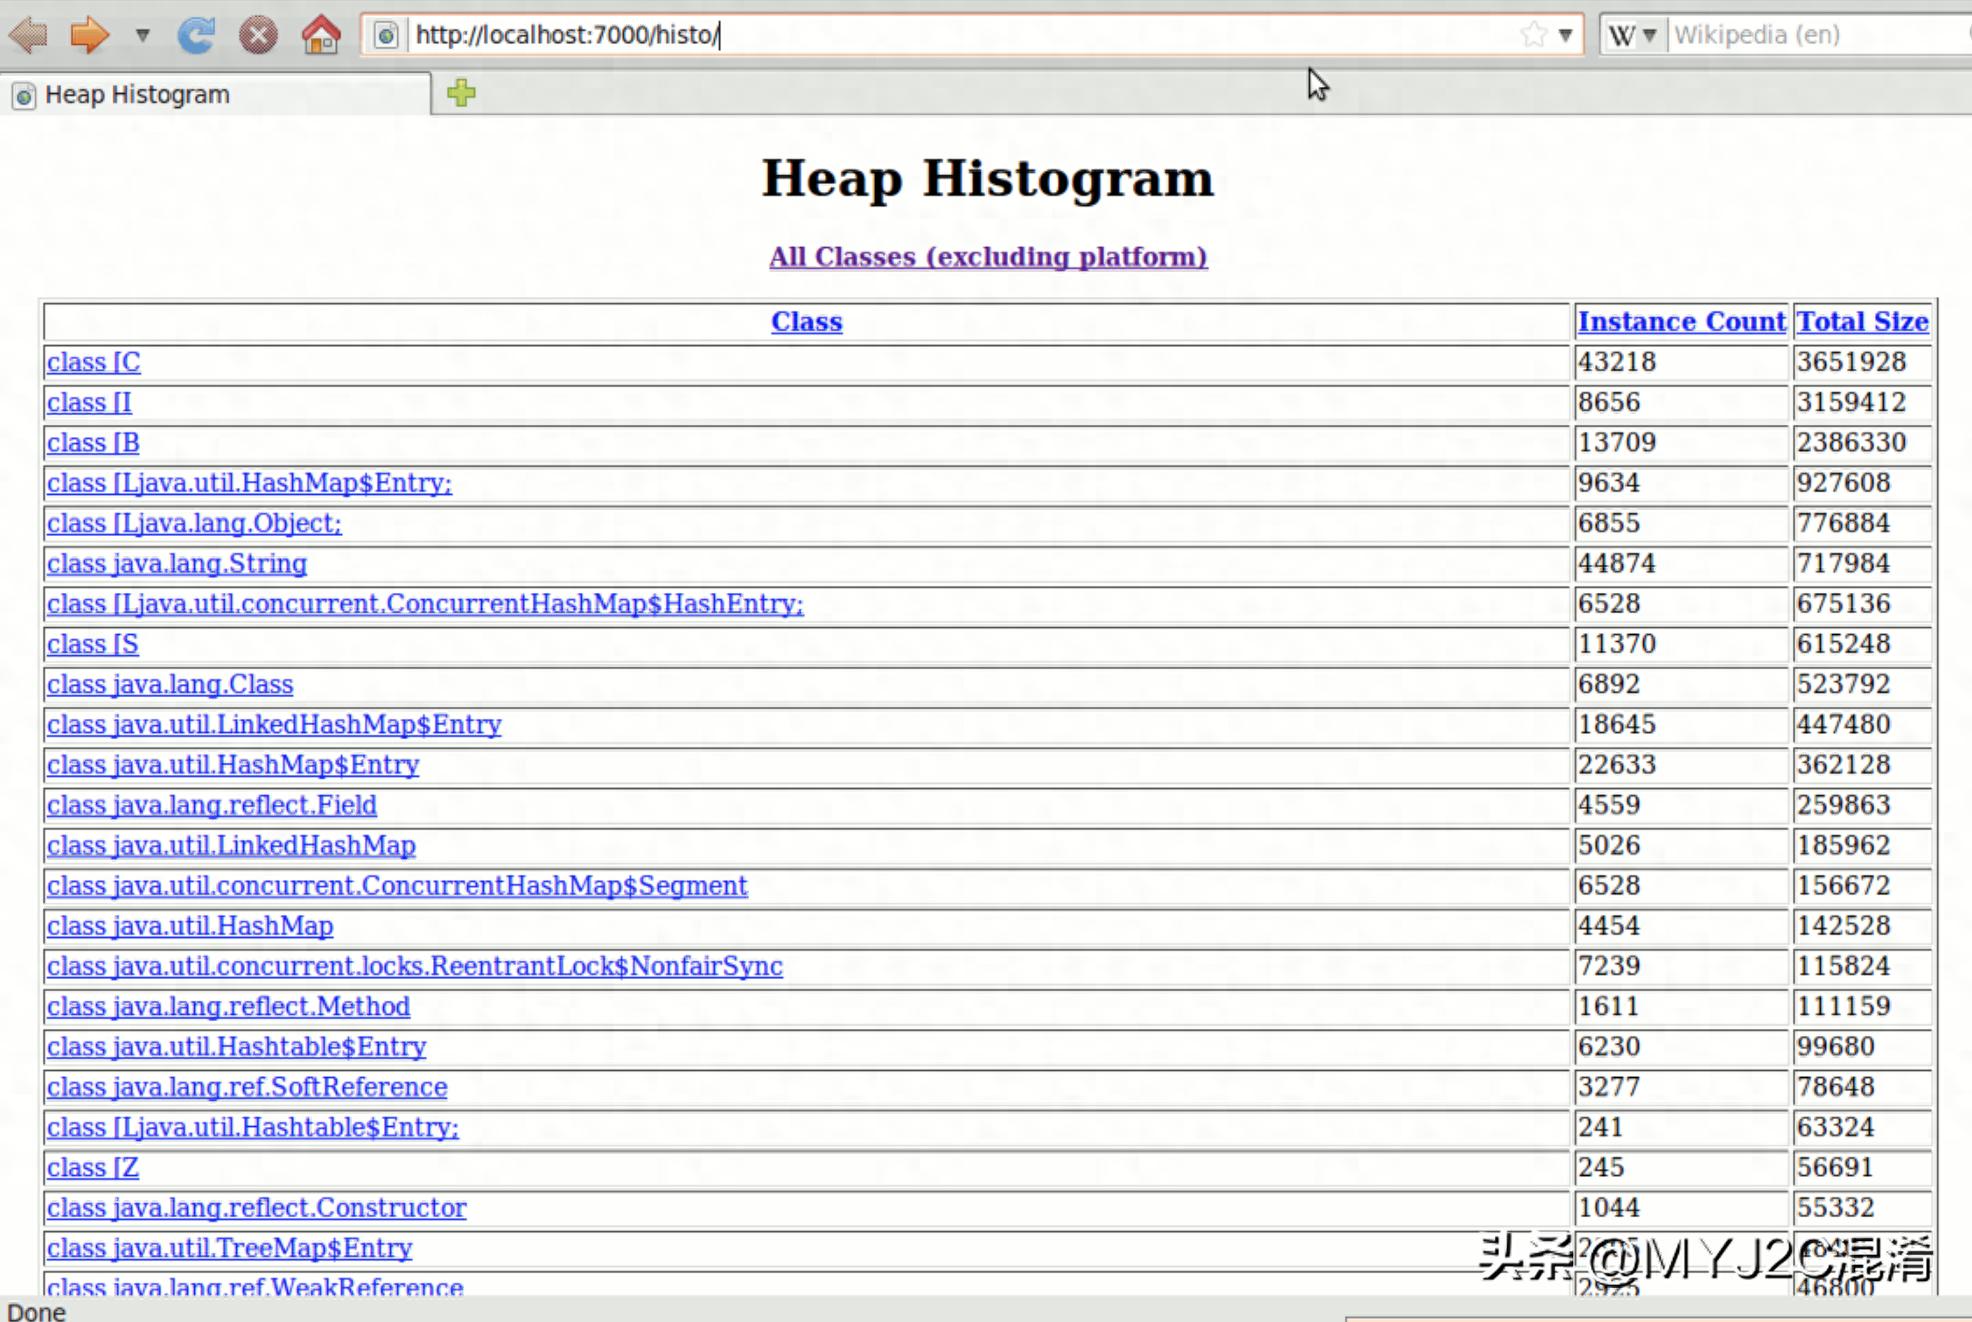Click the Home icon
This screenshot has width=1972, height=1322.
(321, 35)
